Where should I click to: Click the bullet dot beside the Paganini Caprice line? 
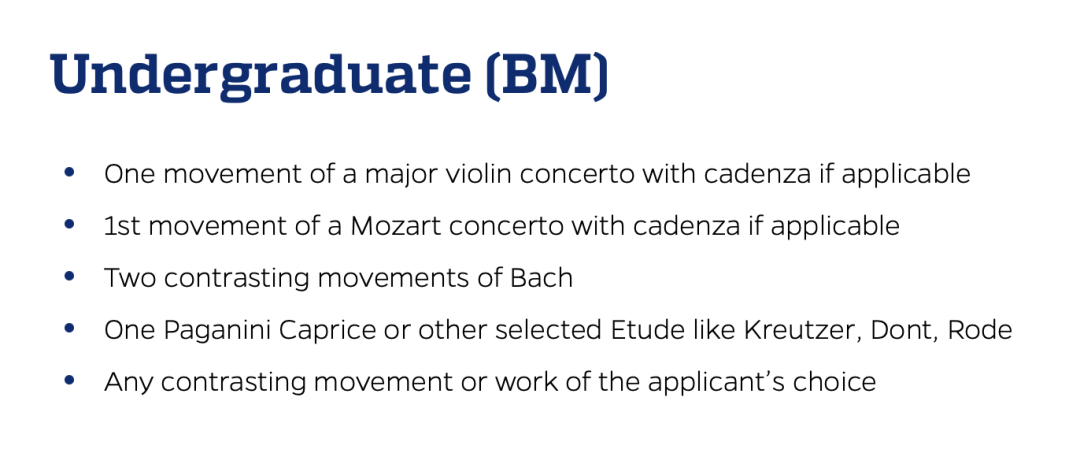tap(68, 329)
